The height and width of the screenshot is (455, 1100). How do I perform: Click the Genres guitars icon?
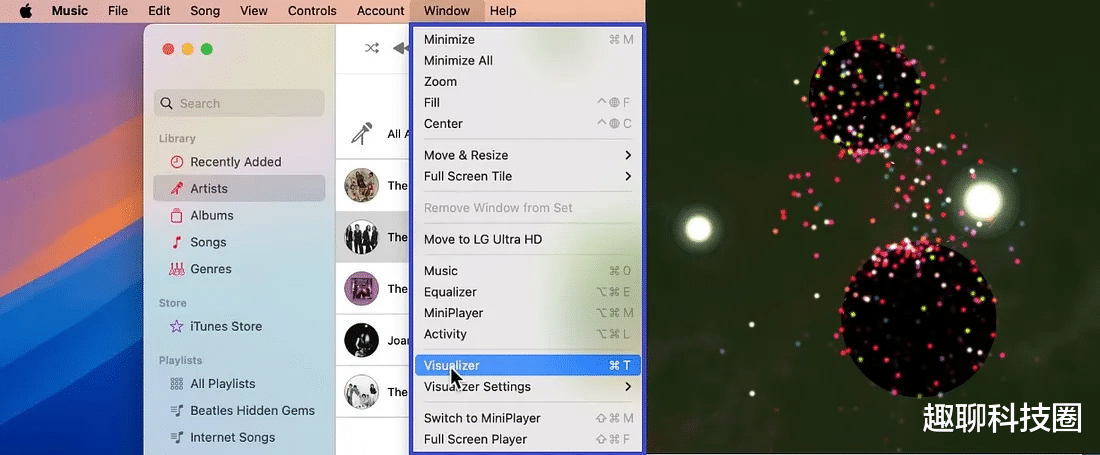coord(177,269)
